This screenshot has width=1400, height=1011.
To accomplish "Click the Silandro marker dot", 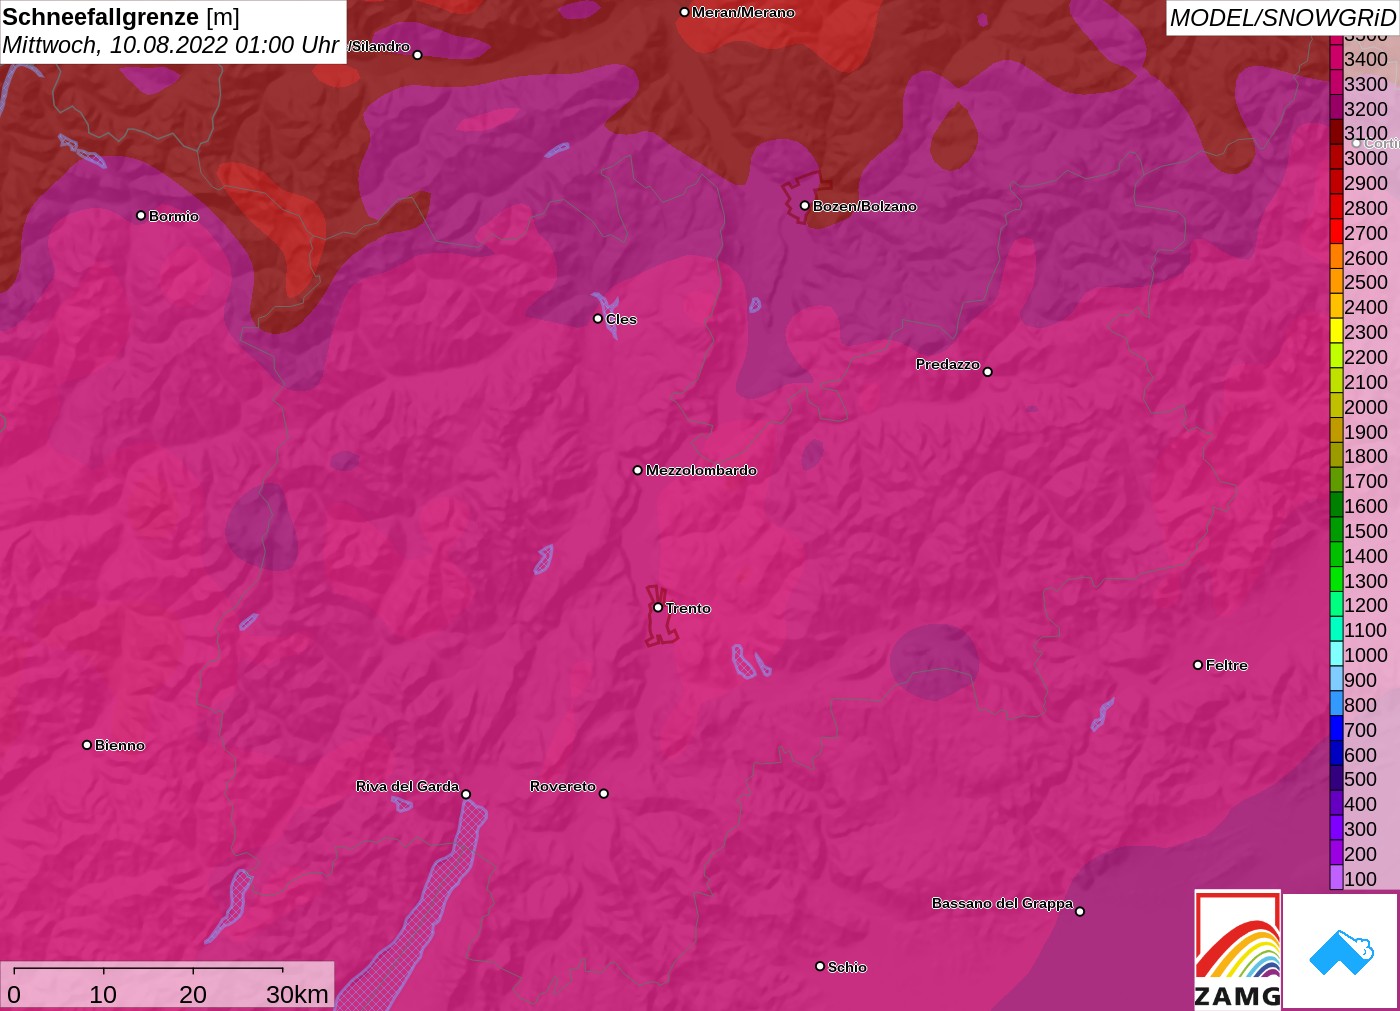I will [418, 54].
